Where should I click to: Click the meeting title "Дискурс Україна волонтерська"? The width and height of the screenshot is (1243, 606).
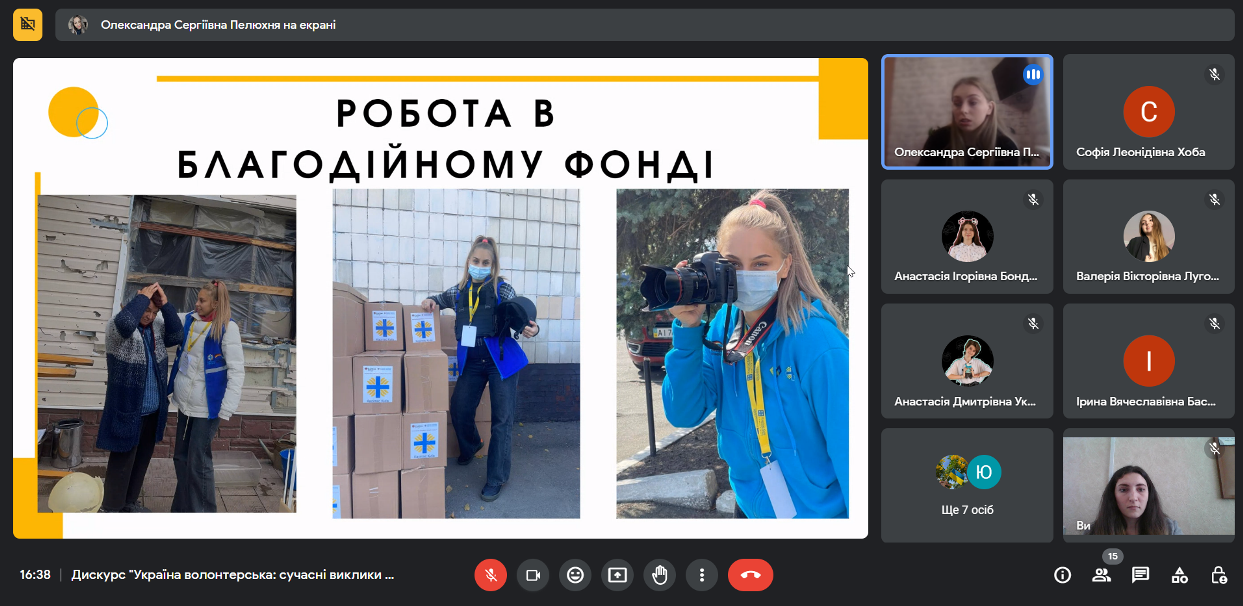[x=233, y=575]
